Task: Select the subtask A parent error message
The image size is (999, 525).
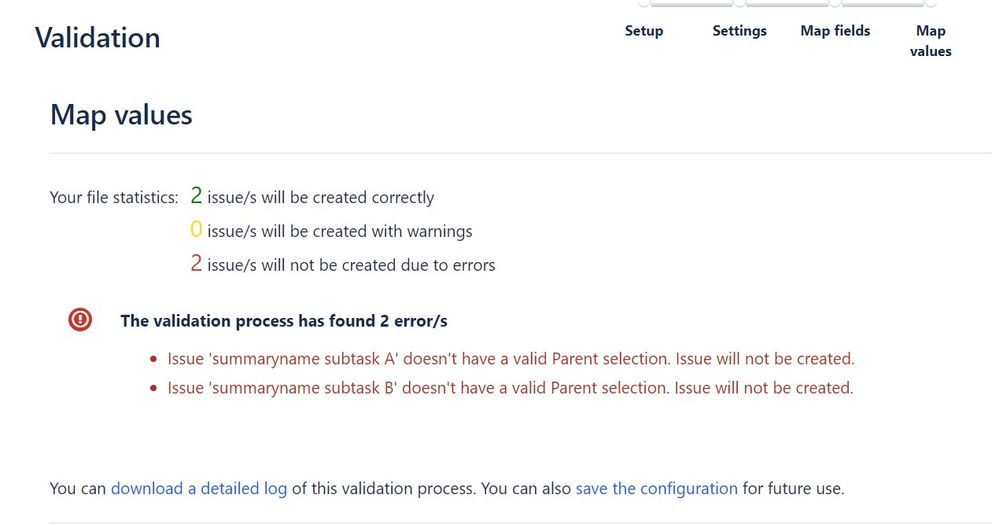Action: (x=510, y=359)
